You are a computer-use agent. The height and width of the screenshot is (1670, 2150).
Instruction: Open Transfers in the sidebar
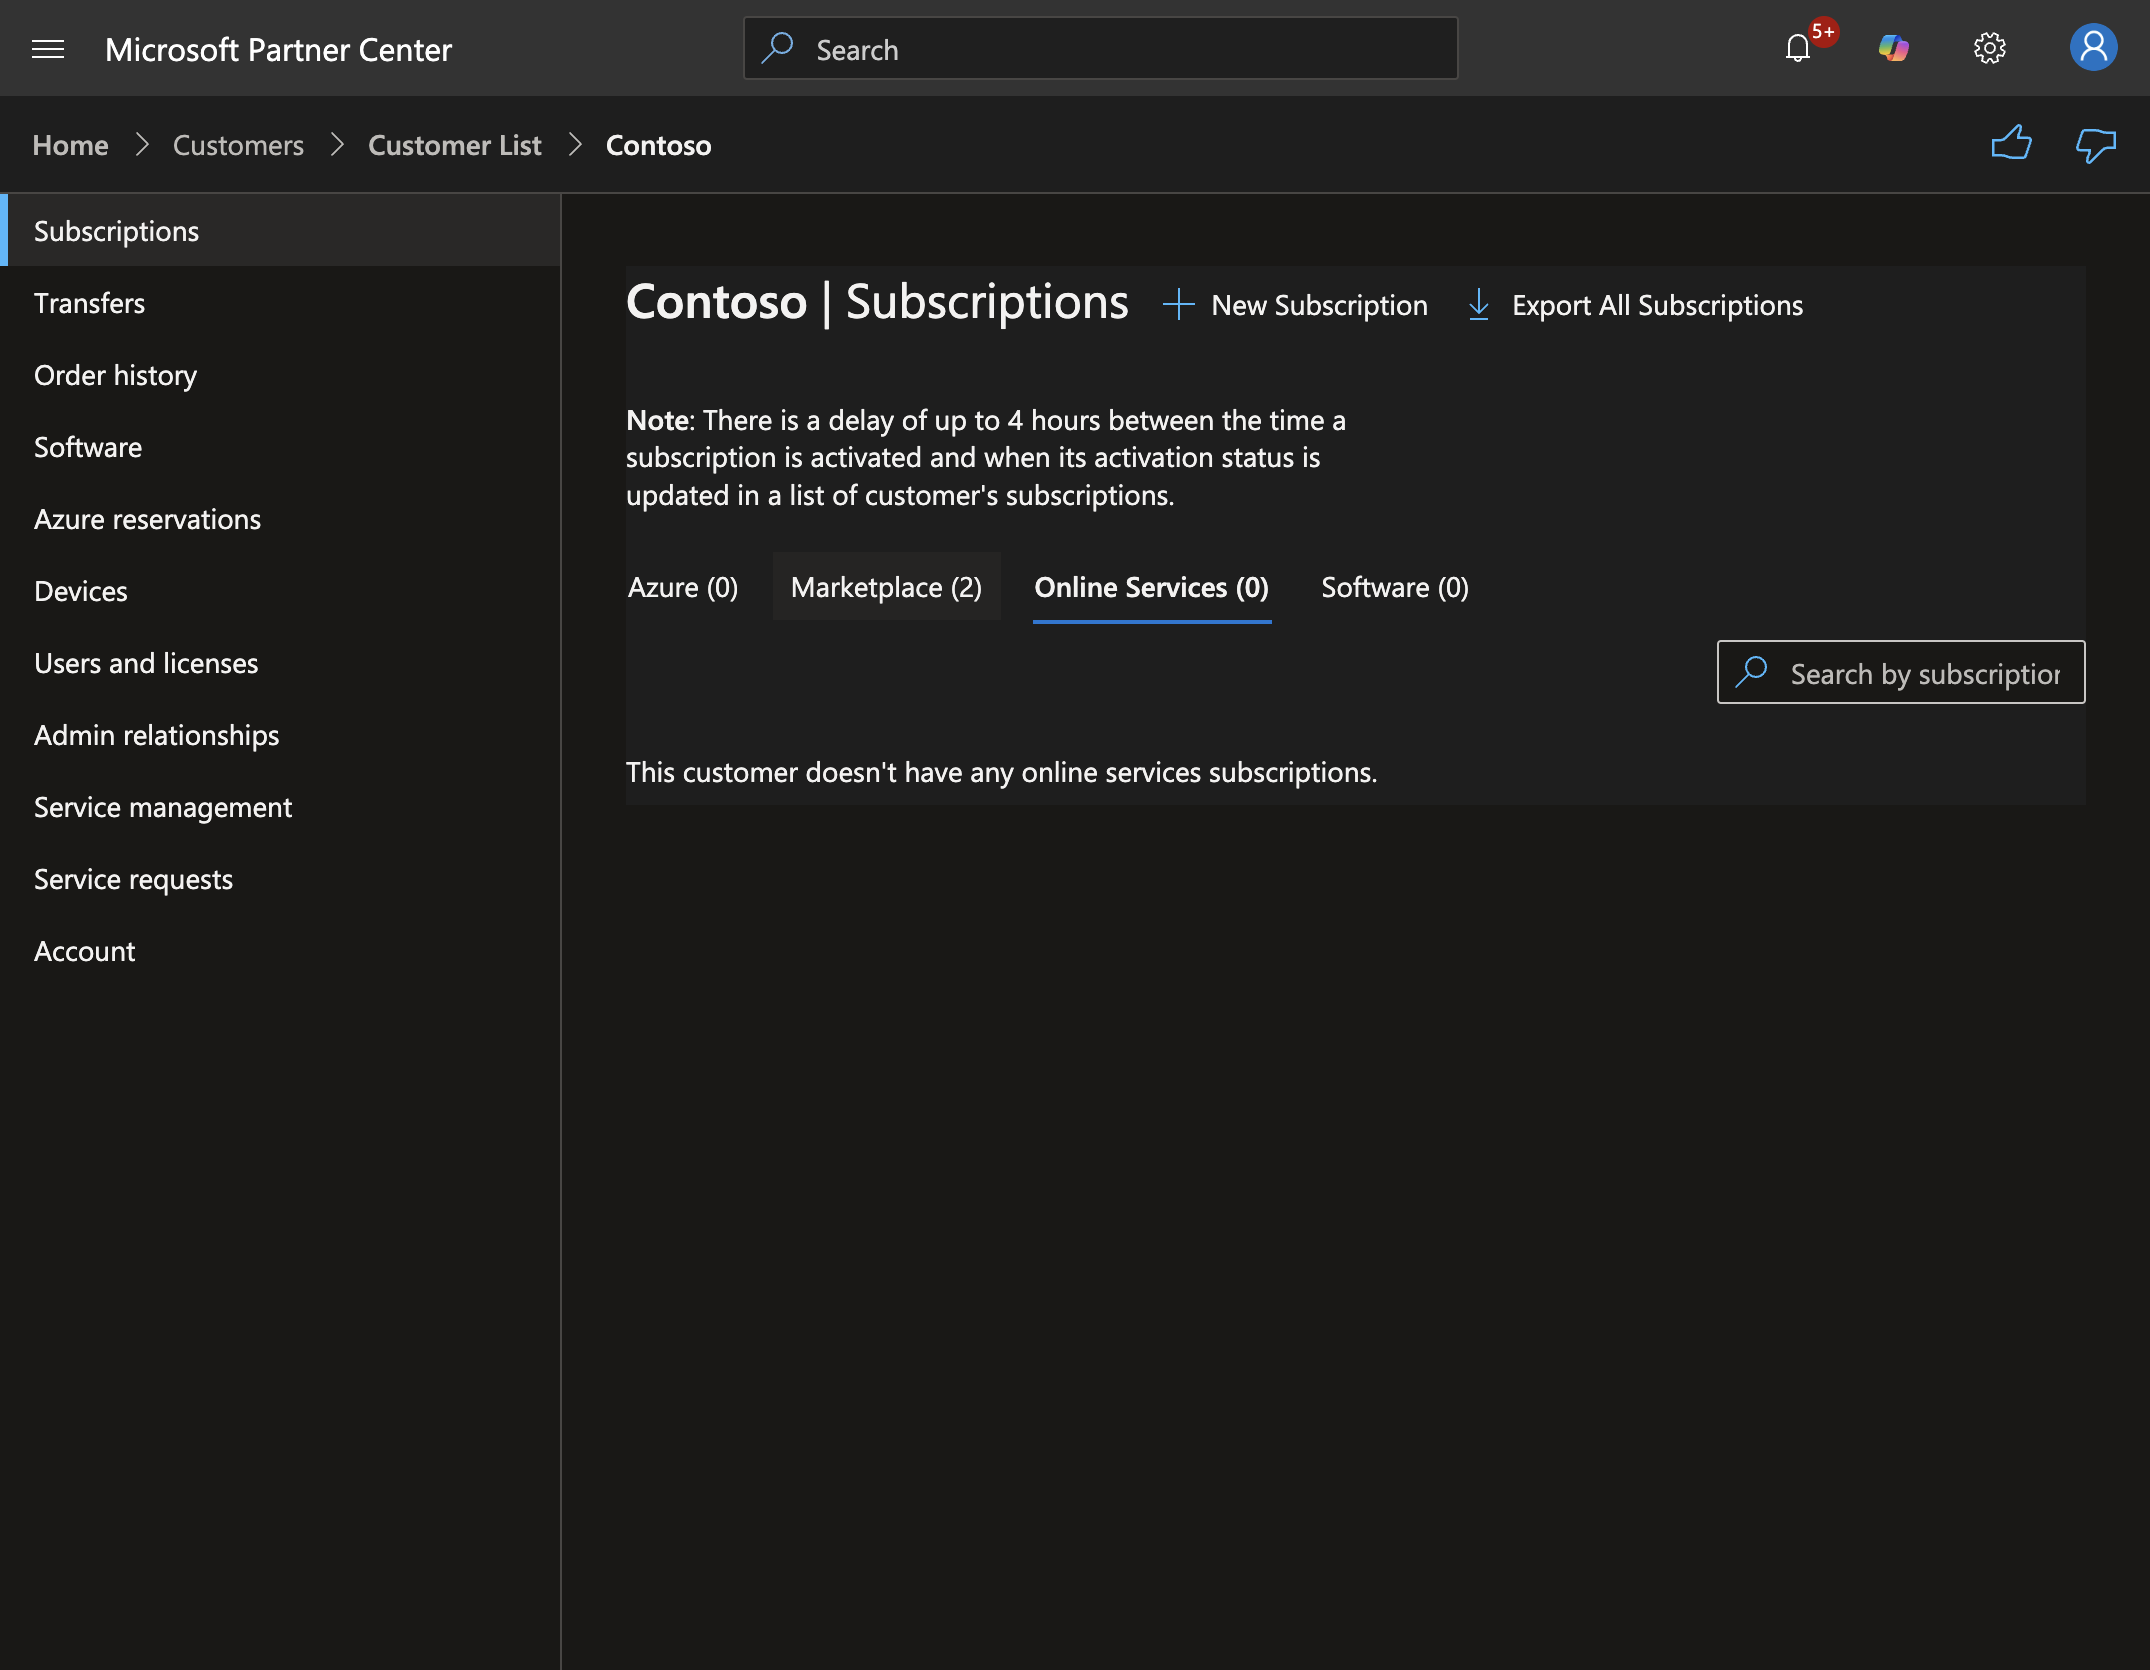tap(280, 303)
